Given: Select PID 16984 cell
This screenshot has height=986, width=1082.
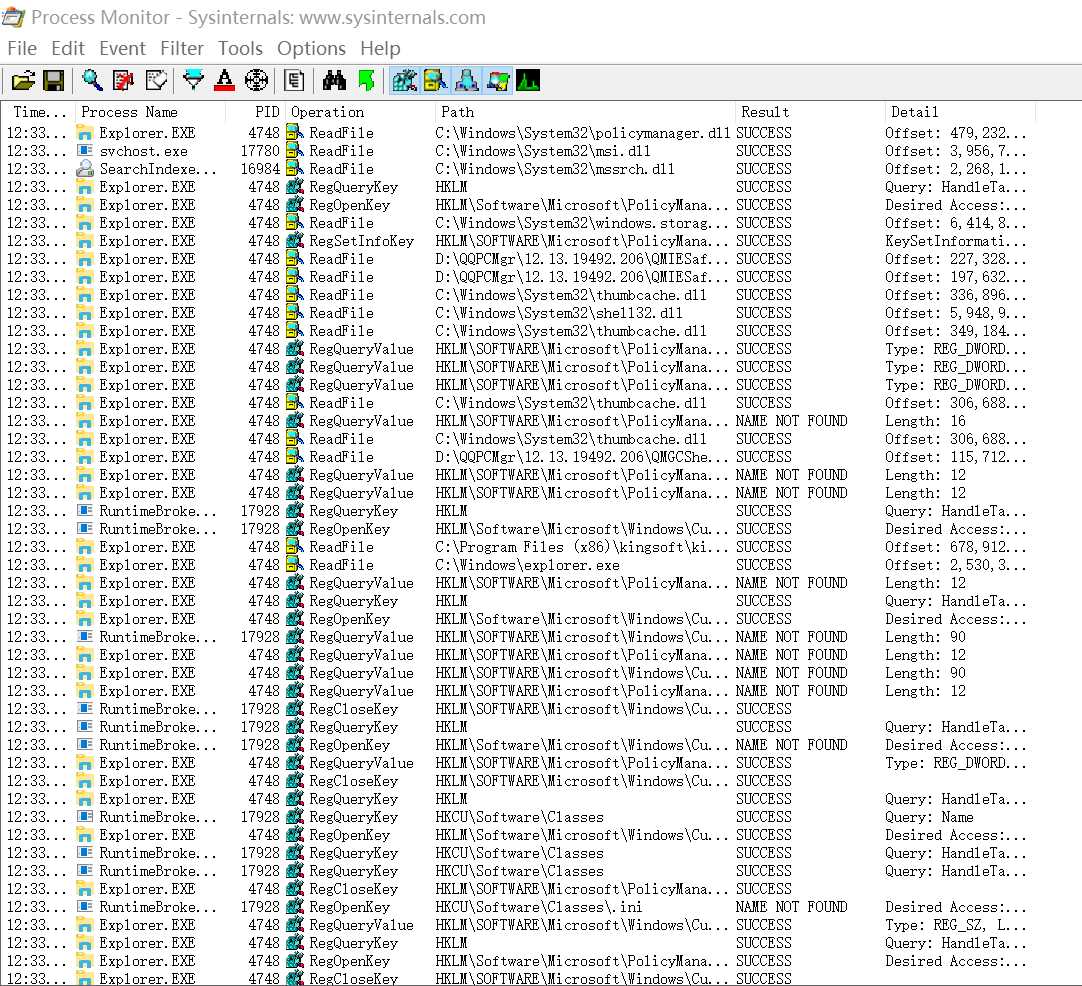Looking at the screenshot, I should (x=260, y=169).
